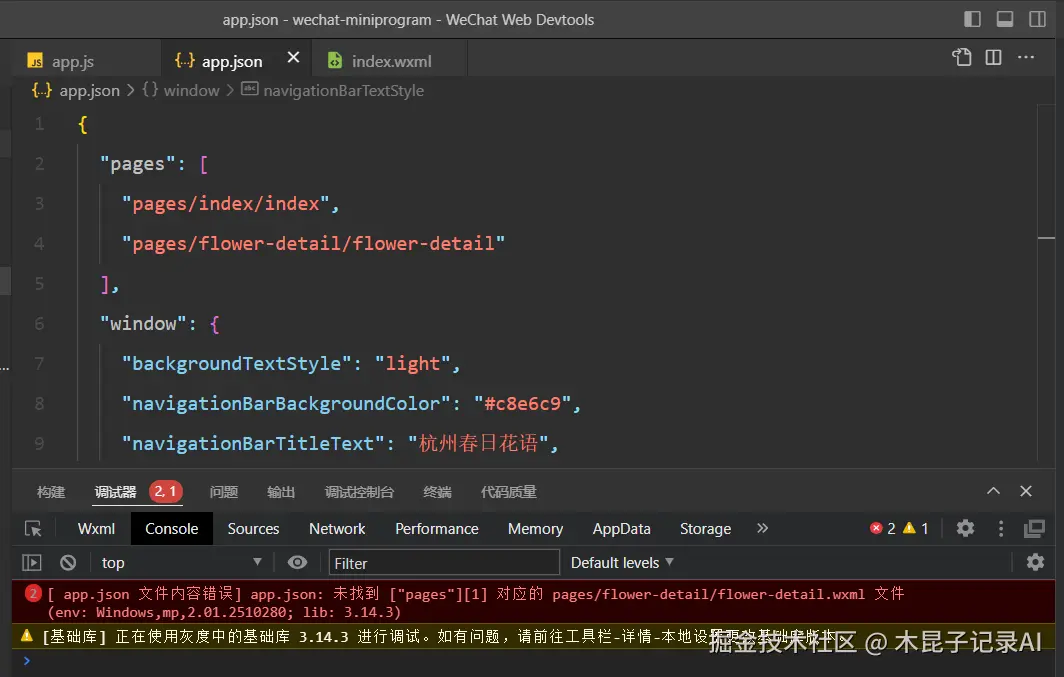This screenshot has height=677, width=1064.
Task: Open devtools vertical dots menu
Action: 1001,528
